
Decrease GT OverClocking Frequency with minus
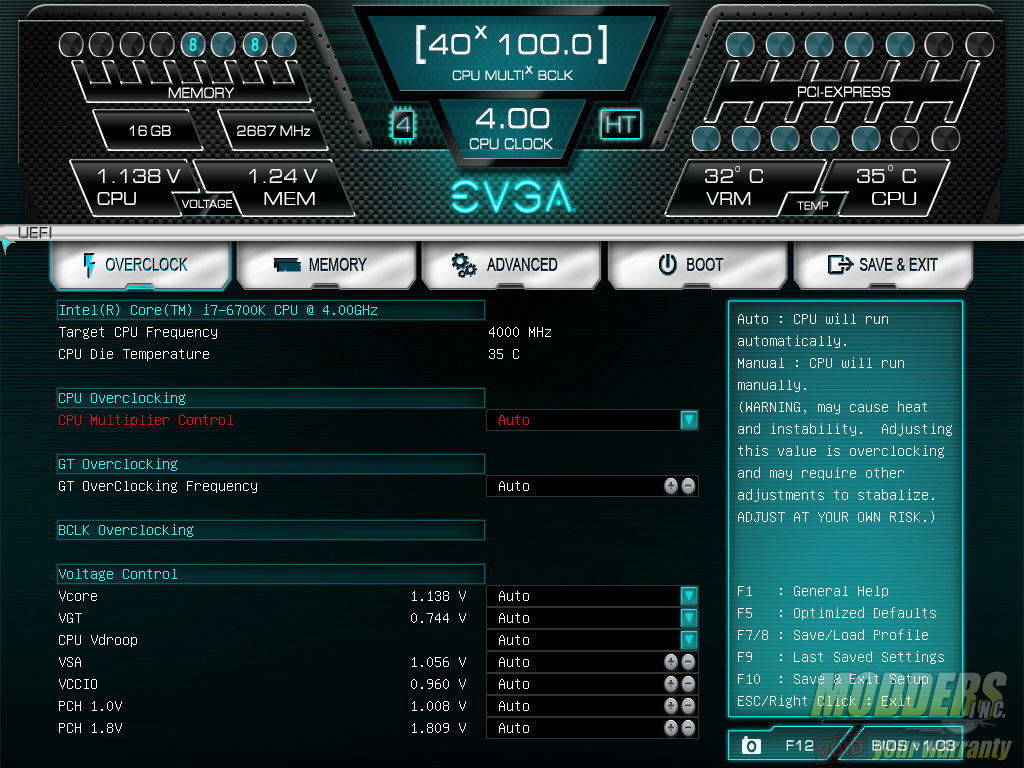pyautogui.click(x=688, y=486)
